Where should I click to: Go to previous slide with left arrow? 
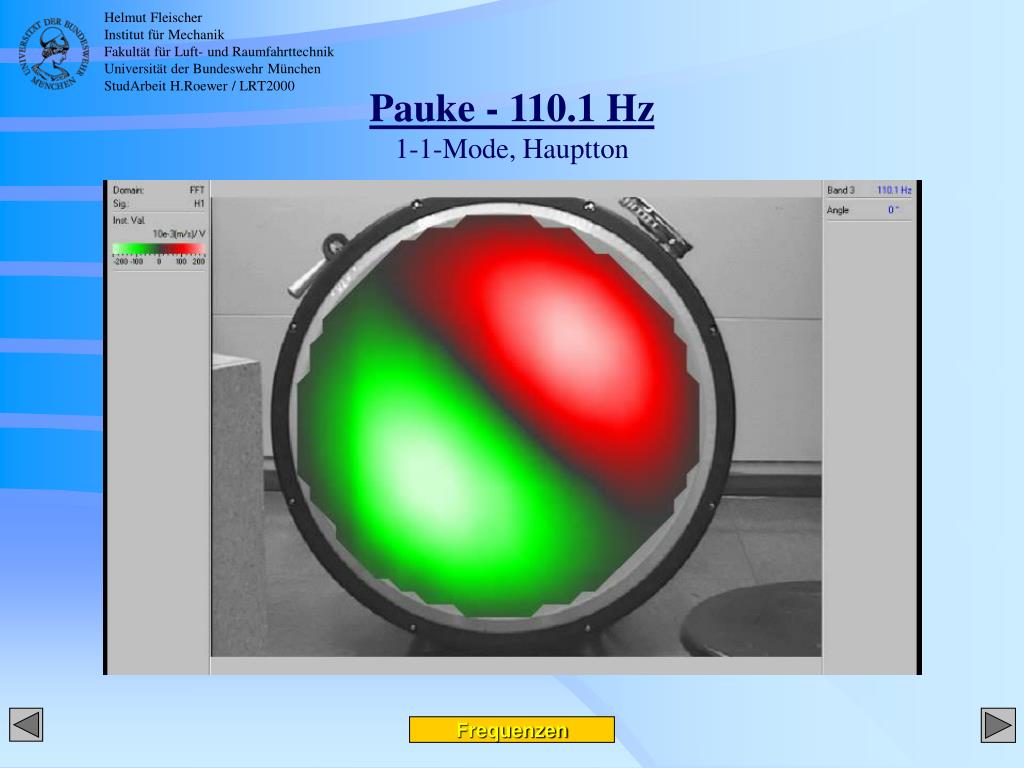click(26, 724)
